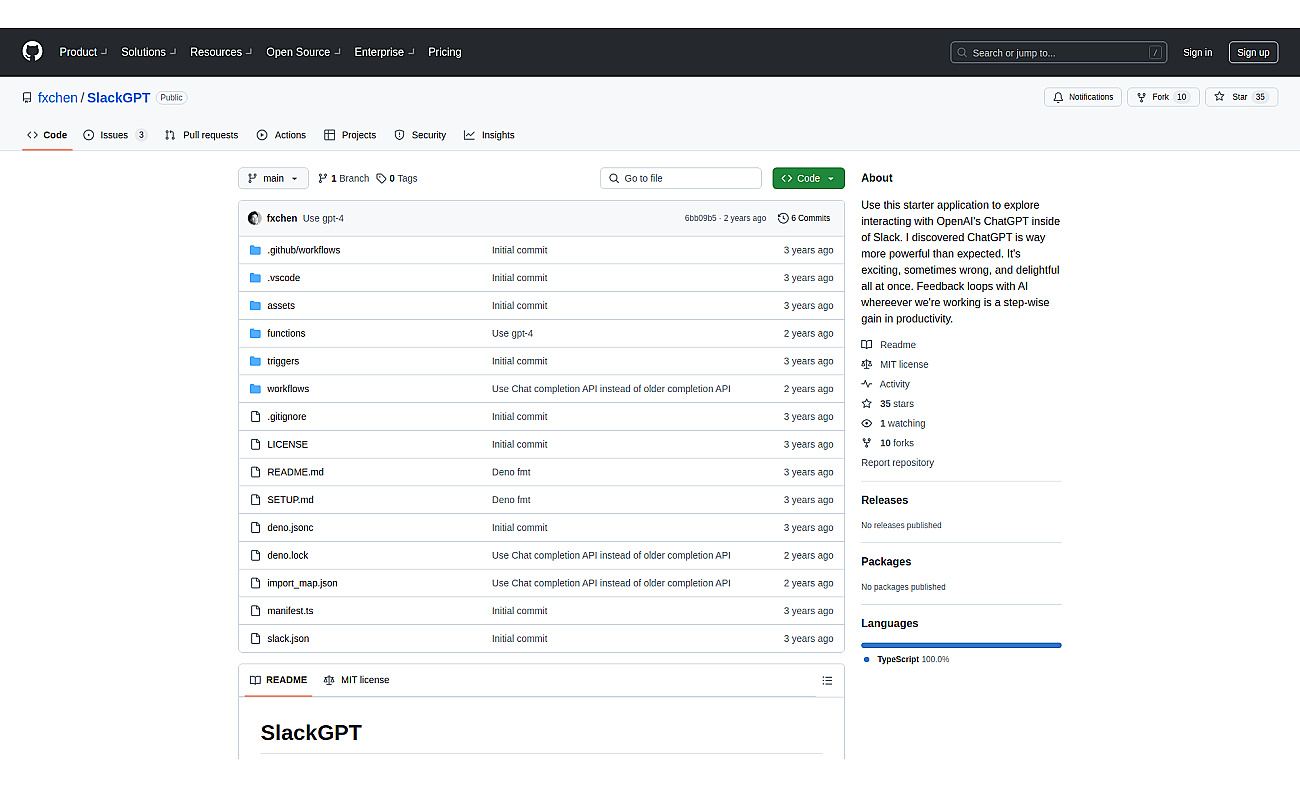The height and width of the screenshot is (788, 1300).
Task: Open the workflows folder
Action: click(288, 389)
